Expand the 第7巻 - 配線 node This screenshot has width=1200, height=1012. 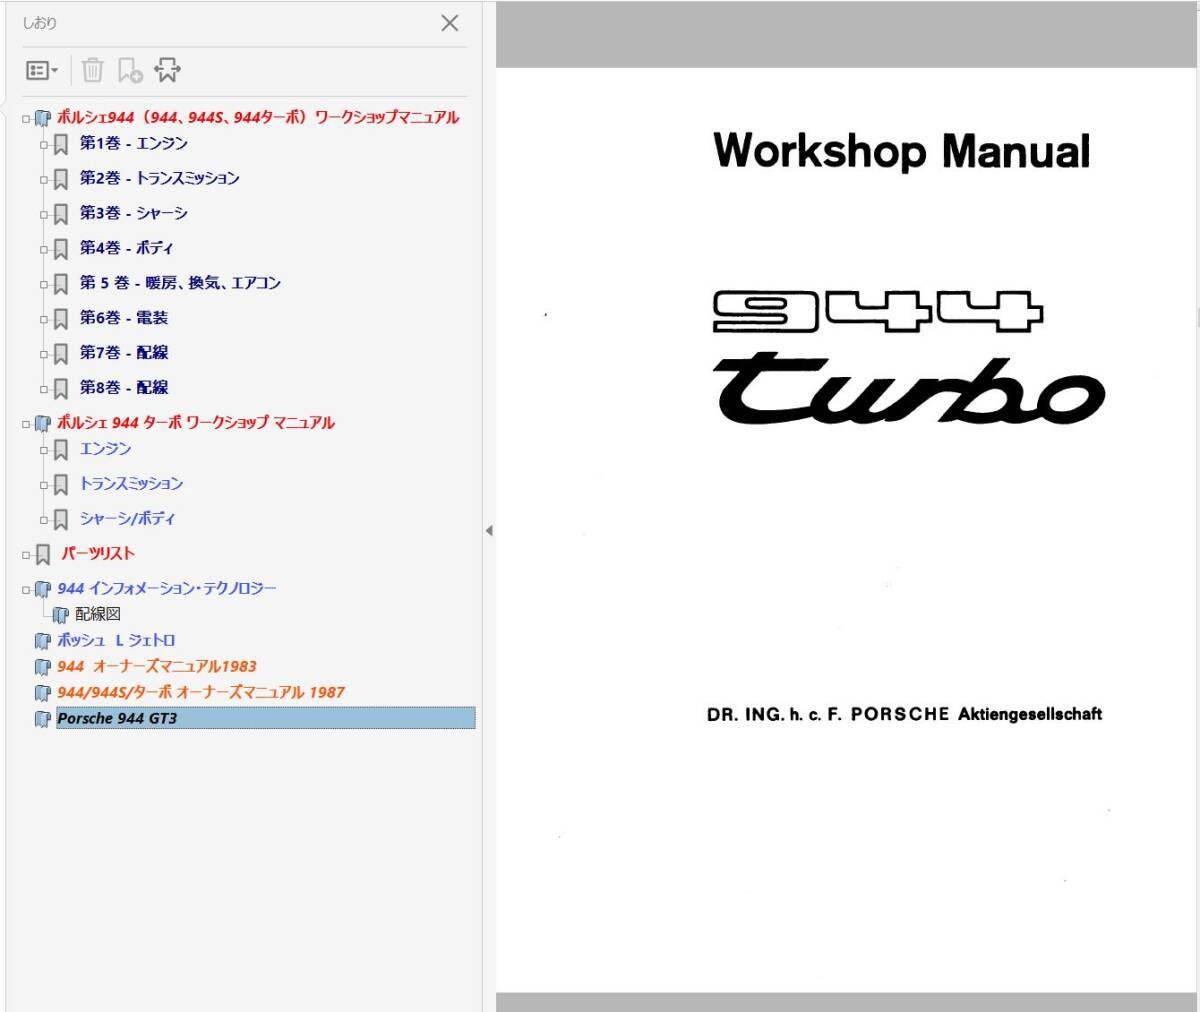[x=44, y=355]
